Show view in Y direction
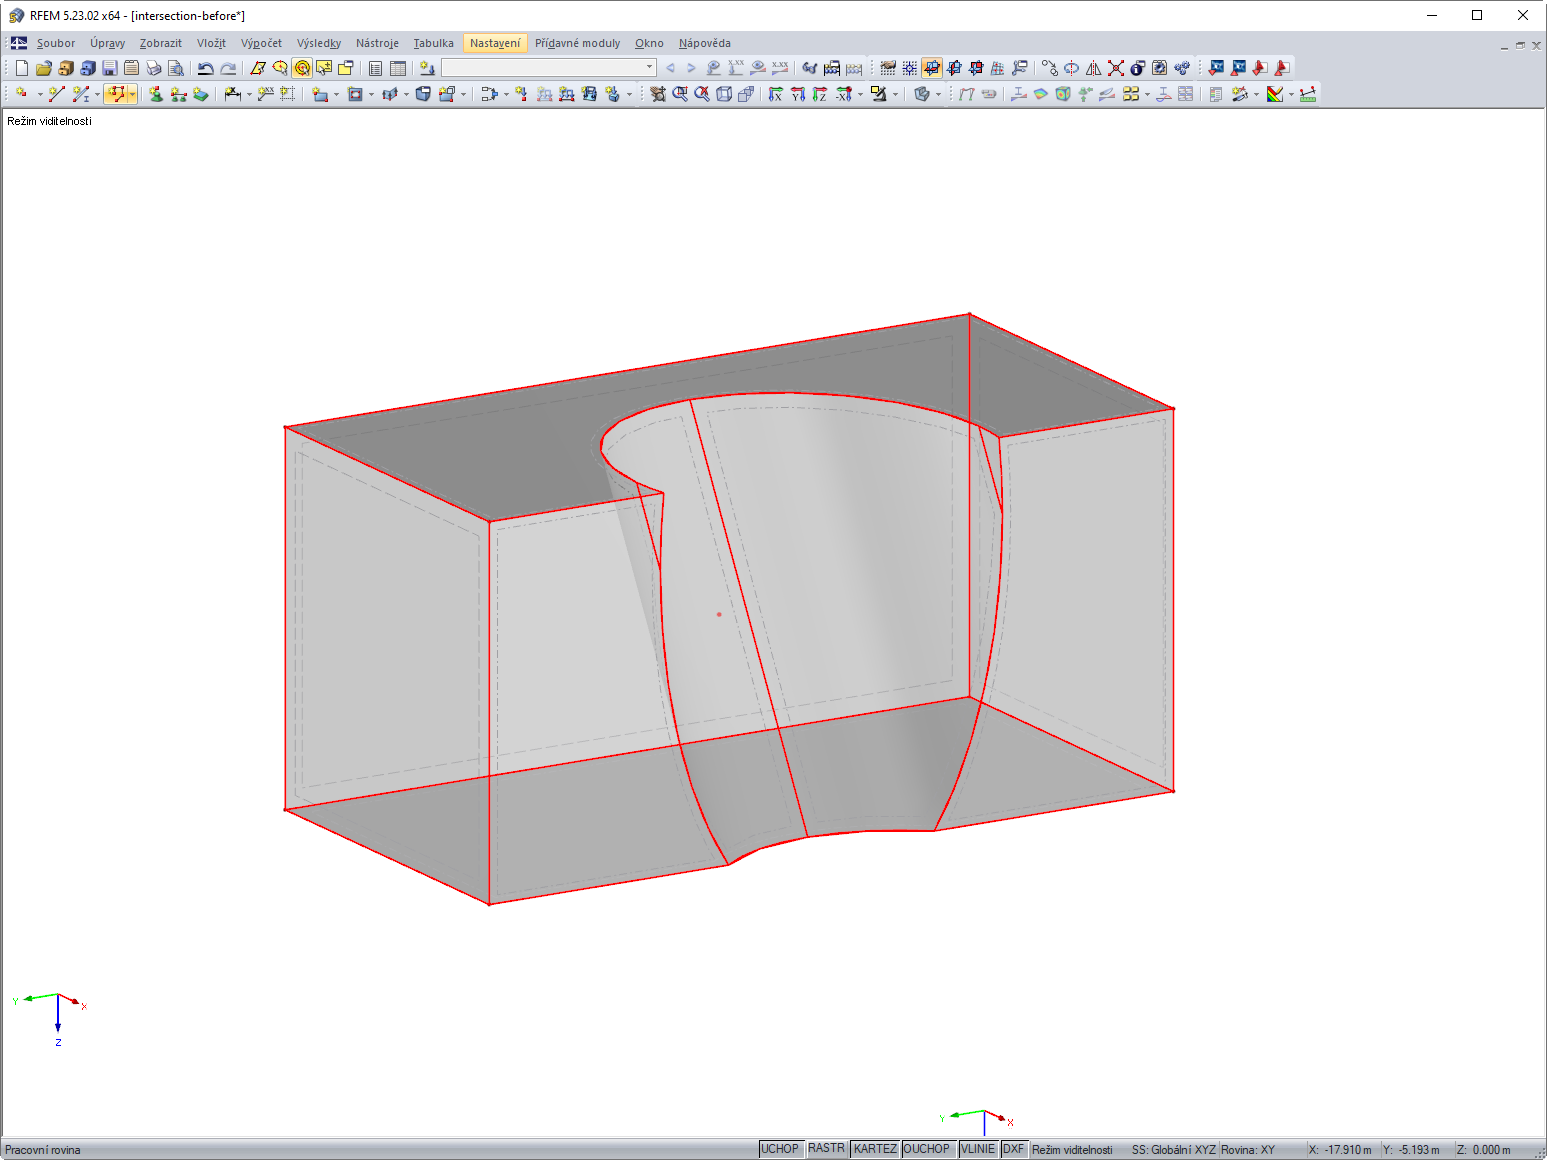This screenshot has width=1547, height=1160. (x=798, y=94)
